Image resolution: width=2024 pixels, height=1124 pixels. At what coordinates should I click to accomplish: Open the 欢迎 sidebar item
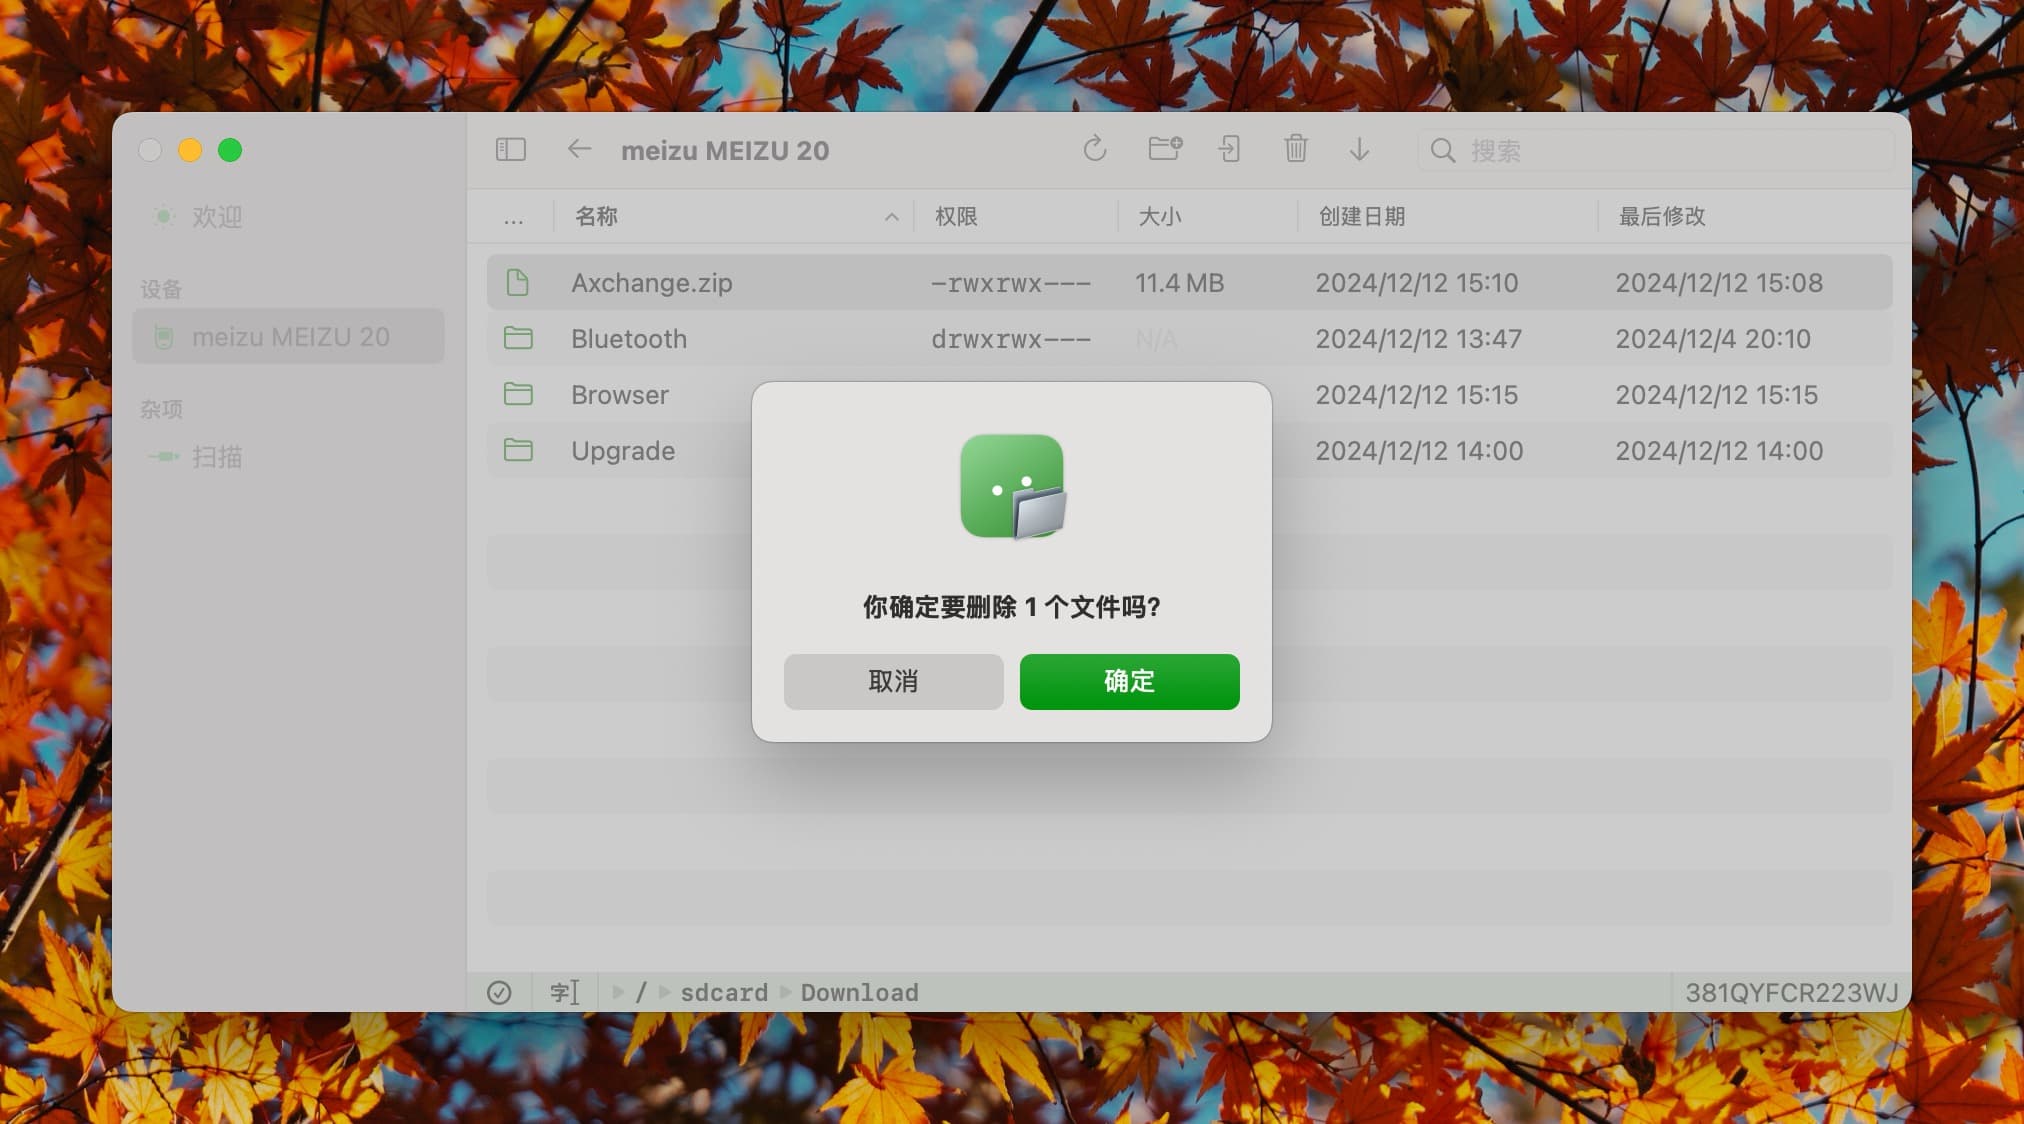216,217
